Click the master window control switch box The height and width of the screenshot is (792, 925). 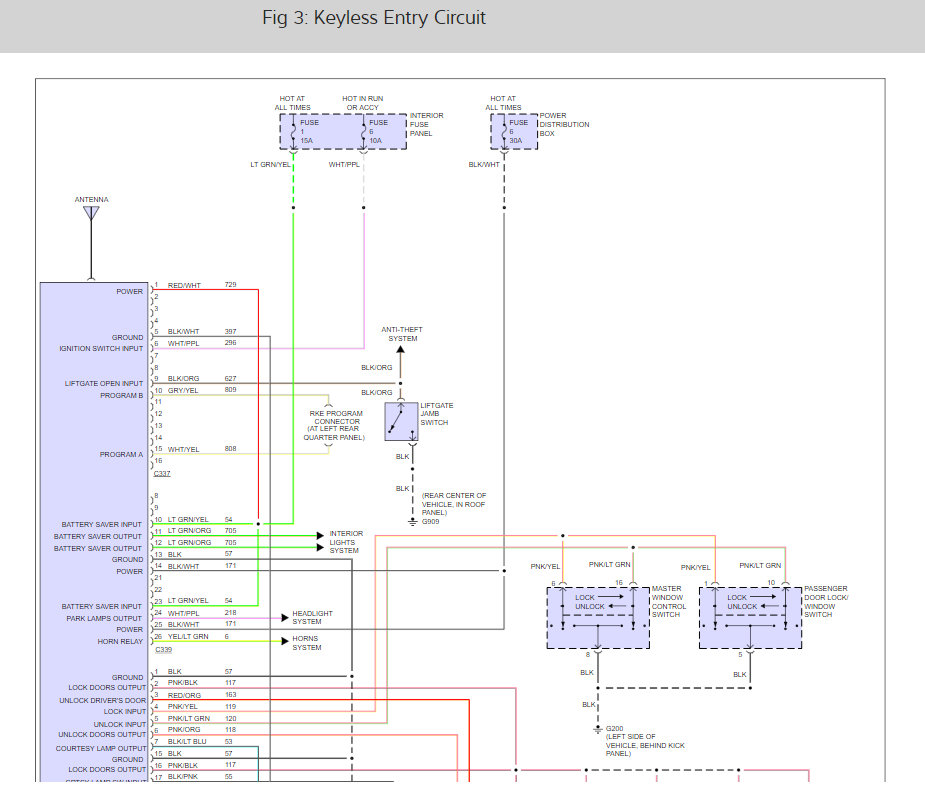click(598, 618)
